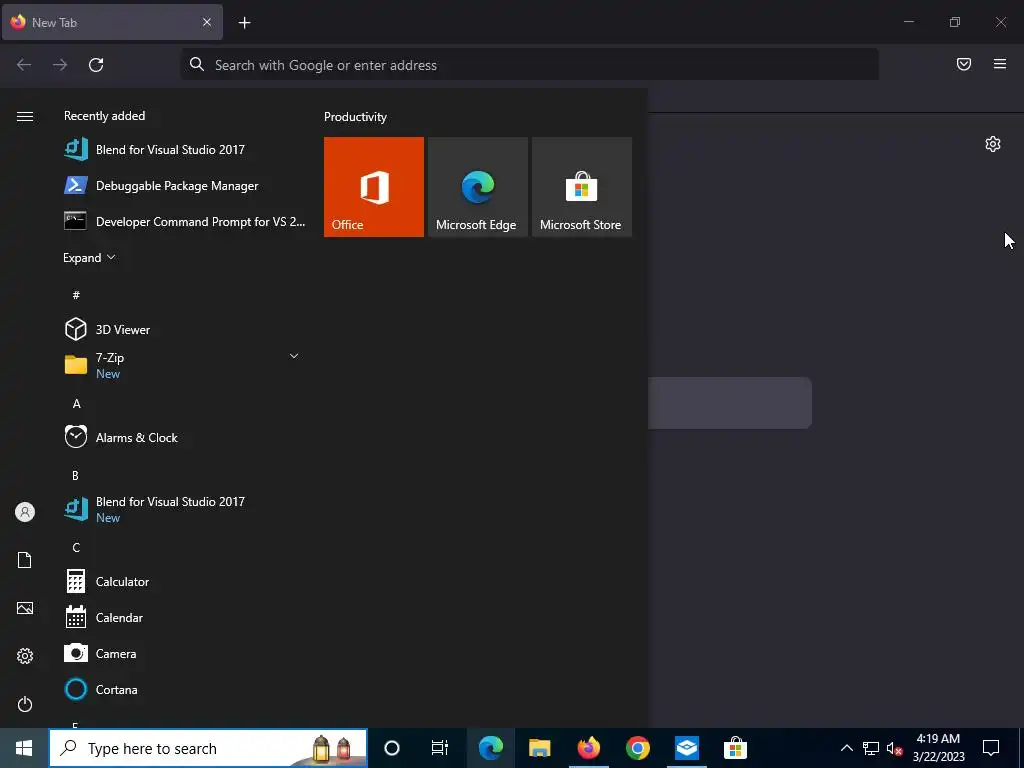
Task: Open the Start menu hamburger navigation icon
Action: 25,116
